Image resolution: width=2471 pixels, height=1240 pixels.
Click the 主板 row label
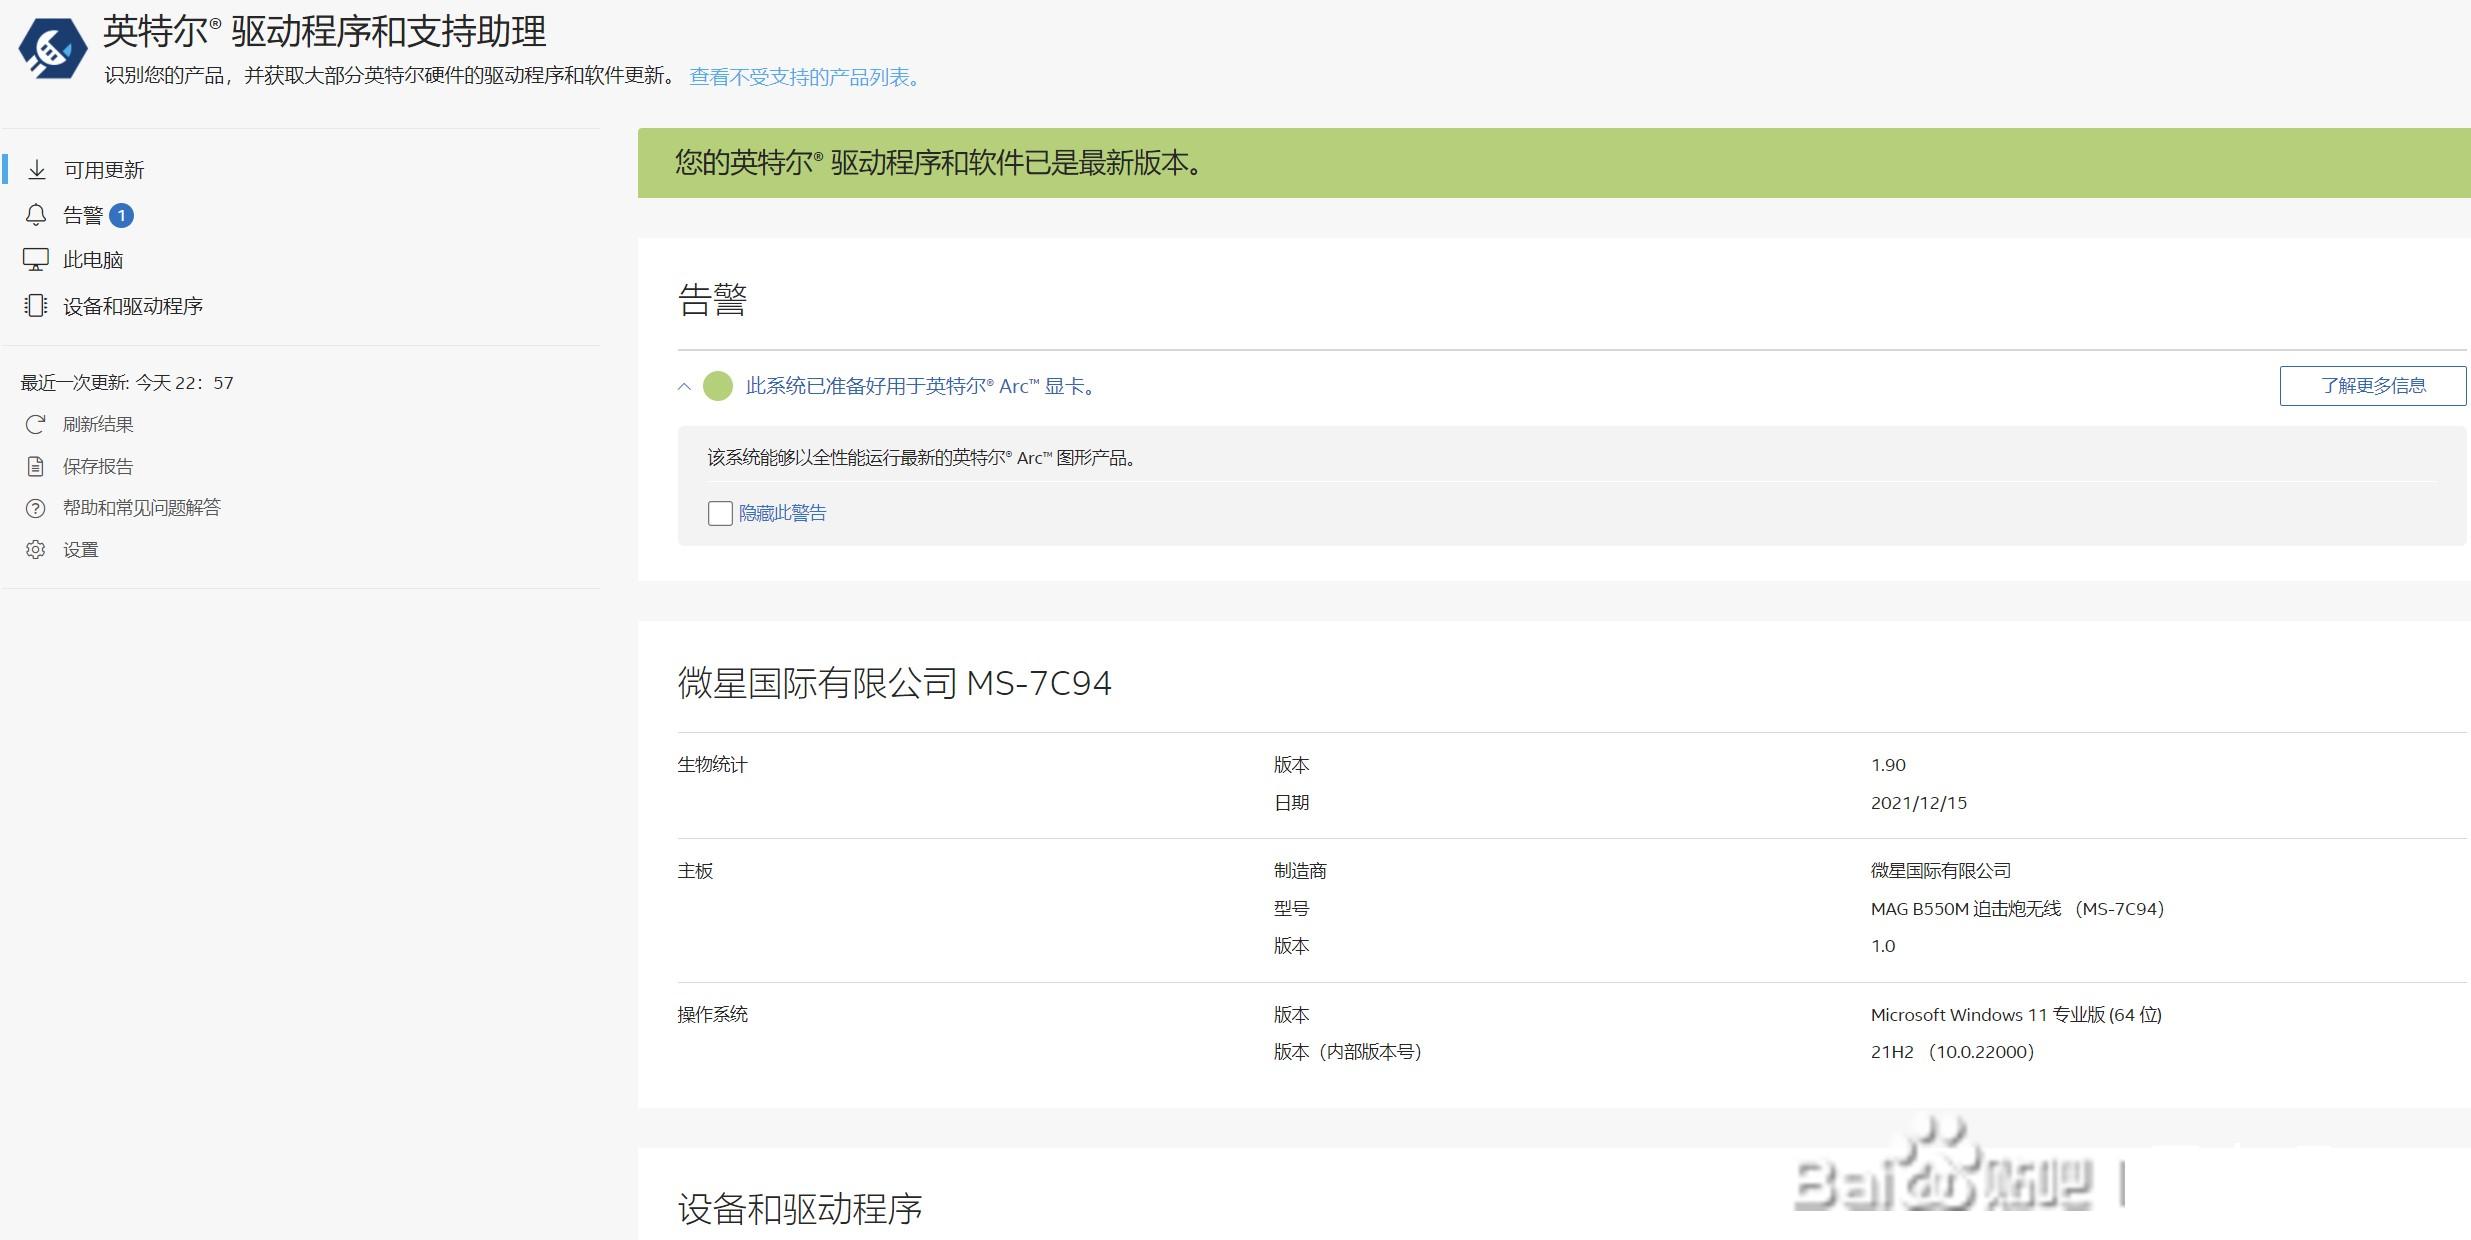pos(695,871)
